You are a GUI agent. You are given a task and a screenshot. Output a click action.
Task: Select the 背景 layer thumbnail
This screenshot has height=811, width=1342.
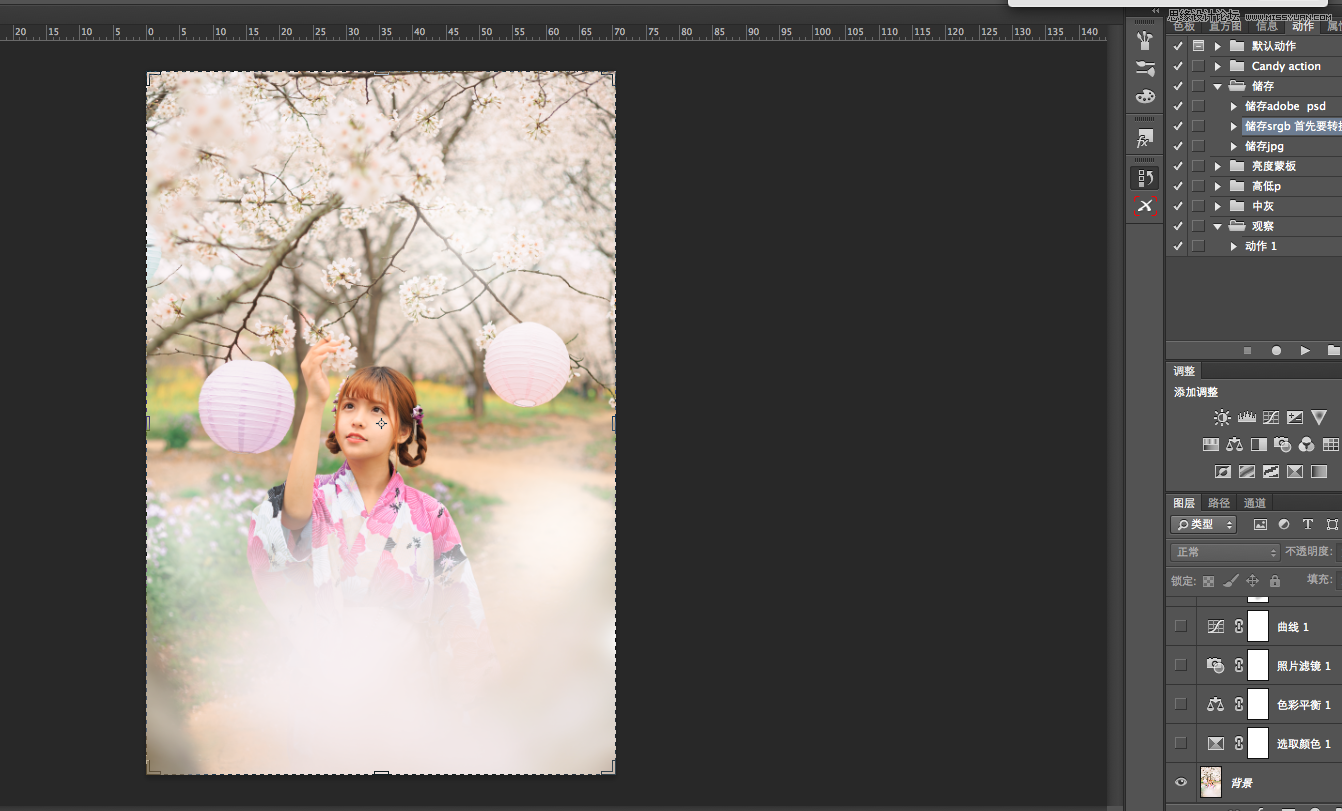(x=1211, y=782)
